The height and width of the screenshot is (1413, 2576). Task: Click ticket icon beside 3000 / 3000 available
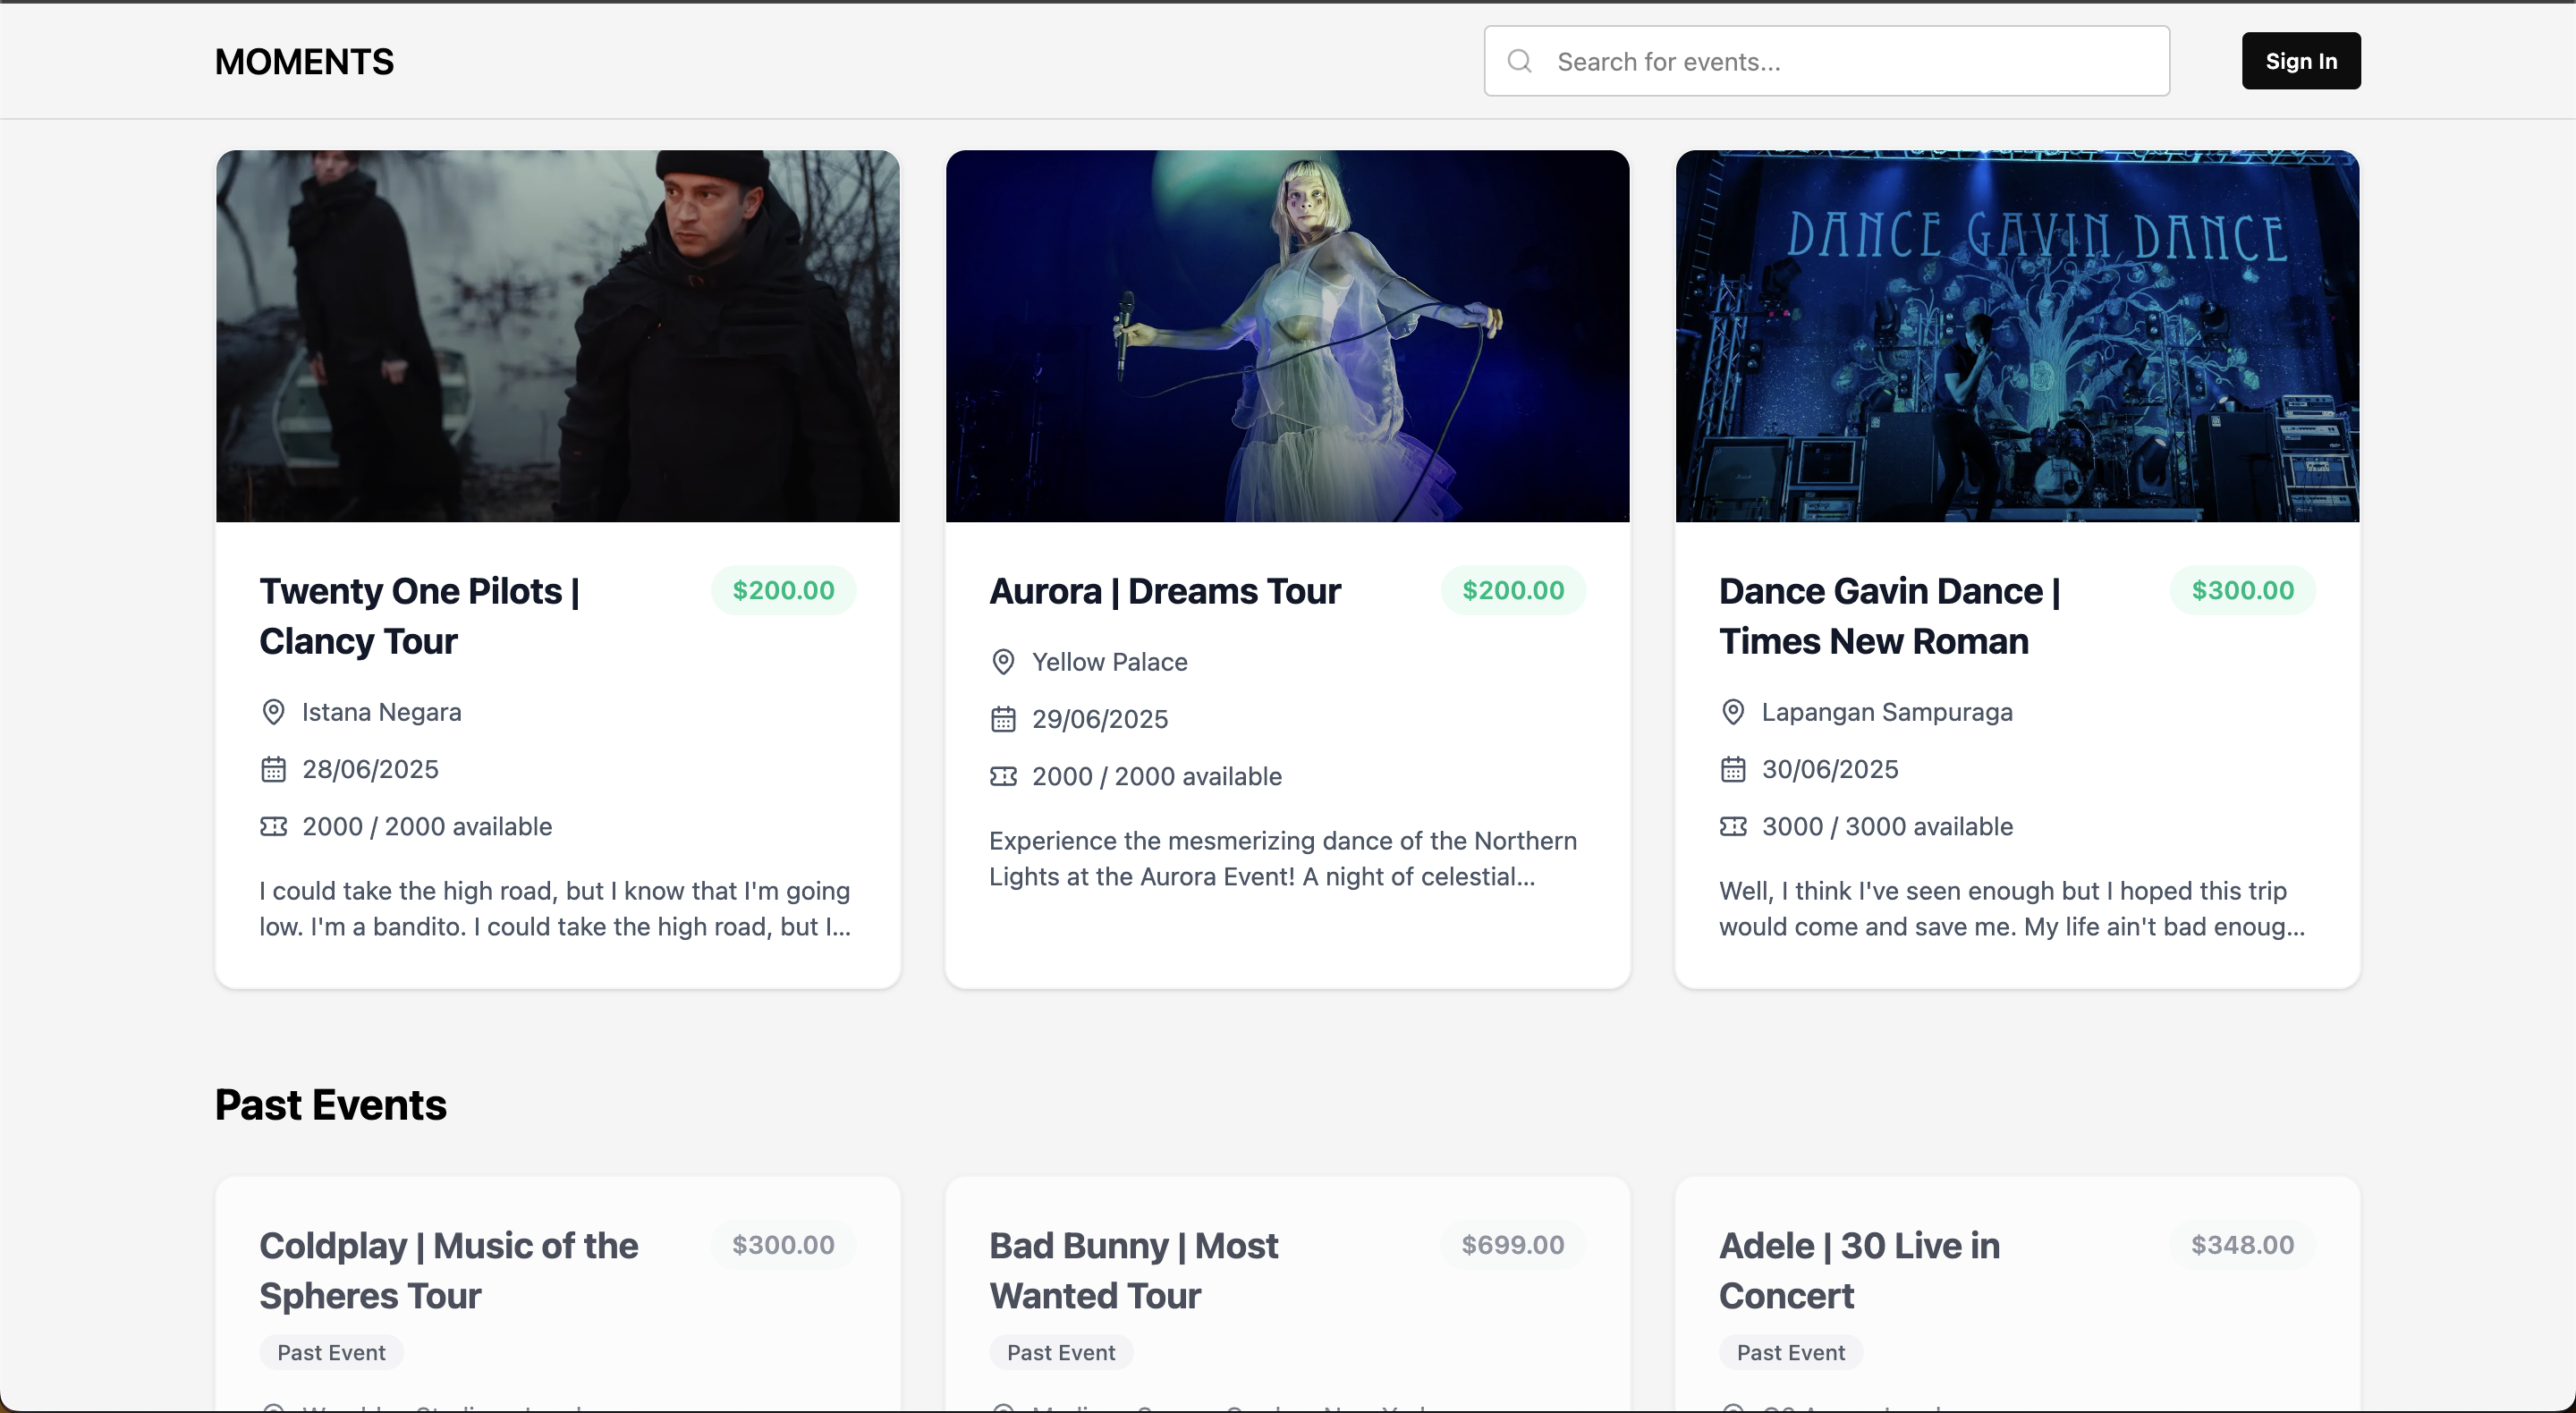point(1733,826)
